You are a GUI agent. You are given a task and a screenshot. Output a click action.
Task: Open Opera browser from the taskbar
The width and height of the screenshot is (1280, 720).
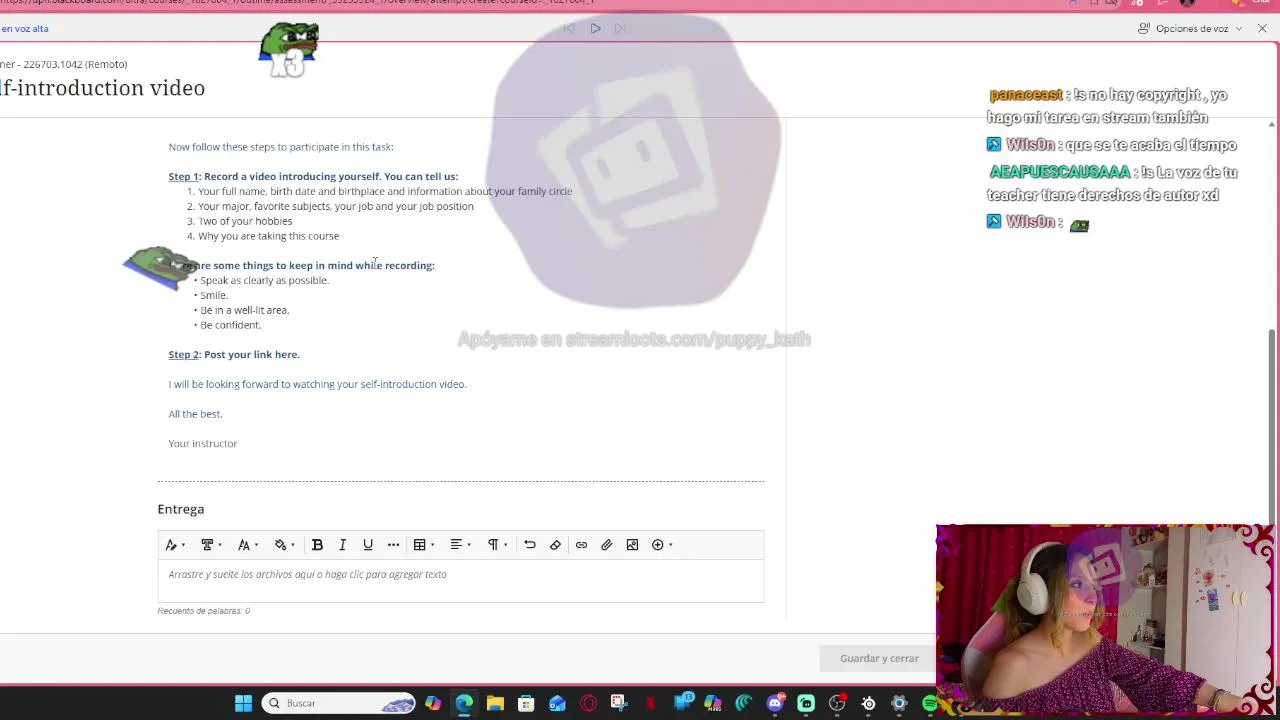[x=588, y=703]
